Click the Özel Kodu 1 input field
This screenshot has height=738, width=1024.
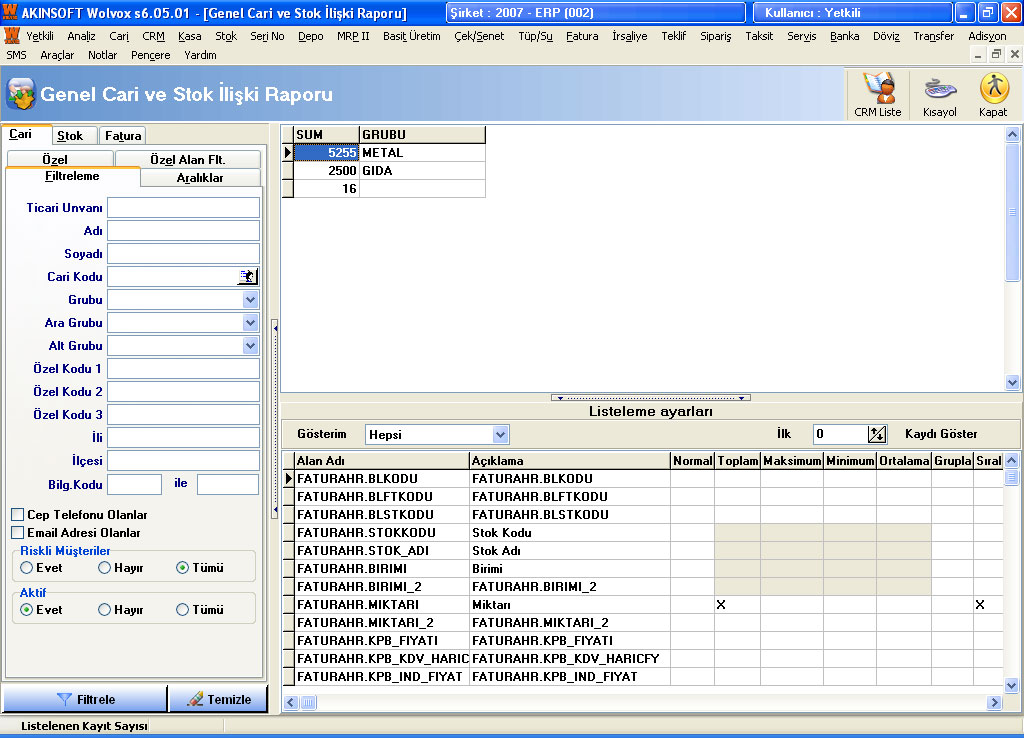pos(184,368)
